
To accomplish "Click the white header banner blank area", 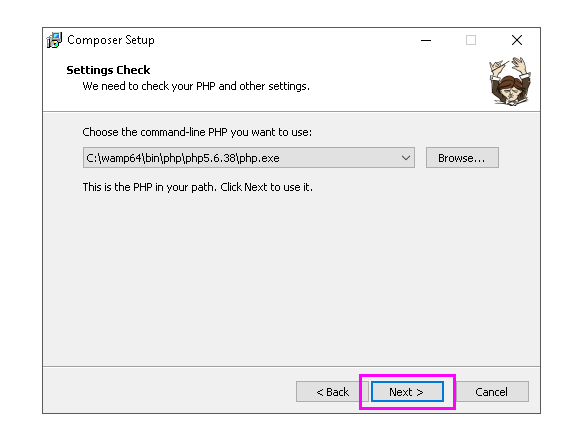I will point(393,80).
